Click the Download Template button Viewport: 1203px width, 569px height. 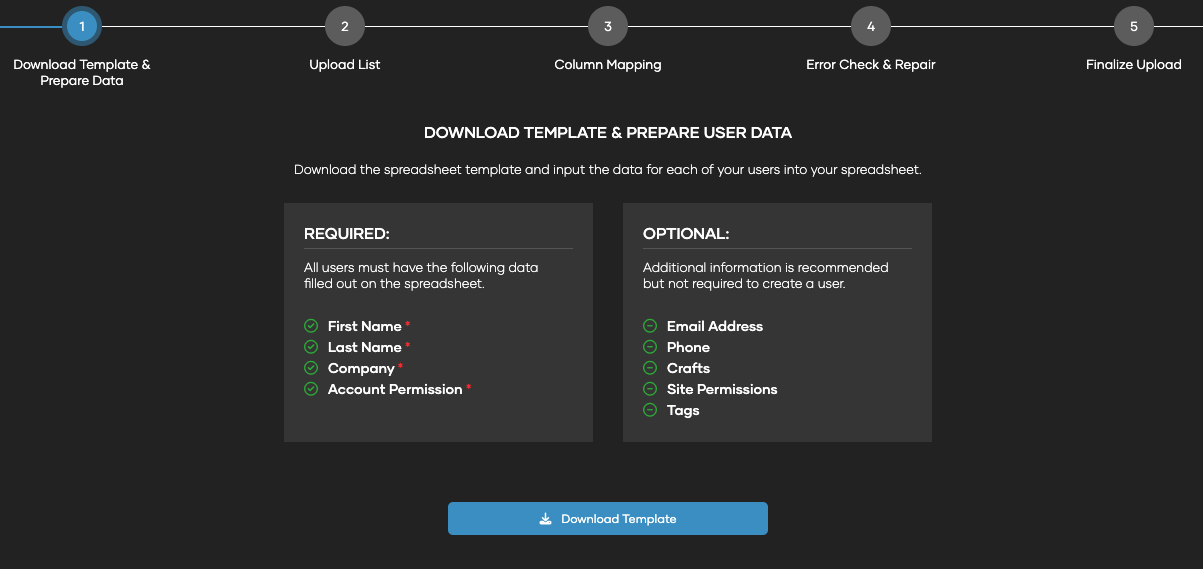607,519
